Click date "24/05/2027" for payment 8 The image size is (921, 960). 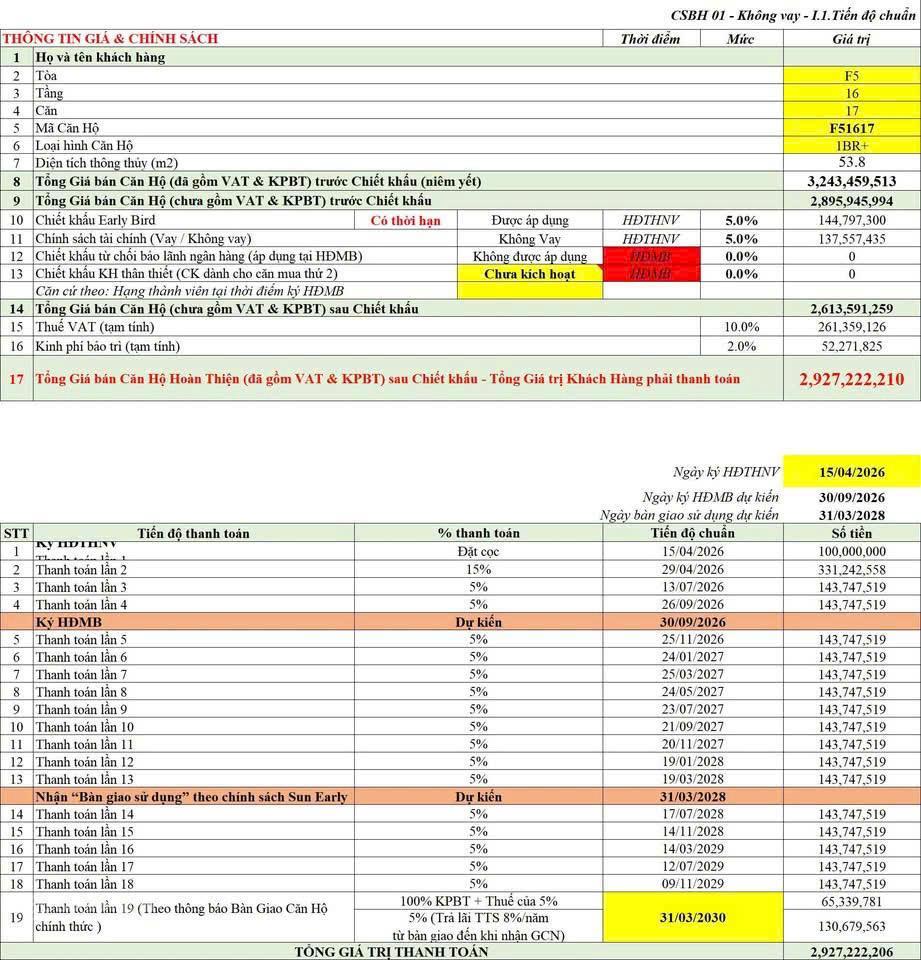click(693, 692)
